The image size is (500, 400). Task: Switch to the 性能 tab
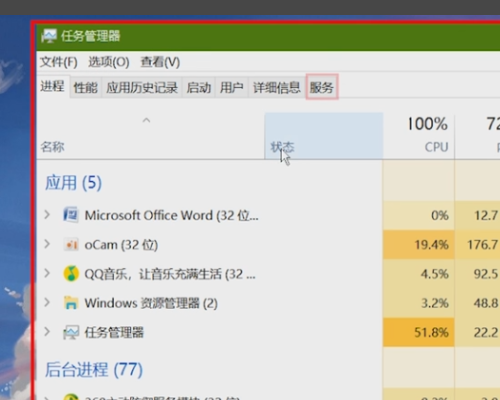[85, 88]
